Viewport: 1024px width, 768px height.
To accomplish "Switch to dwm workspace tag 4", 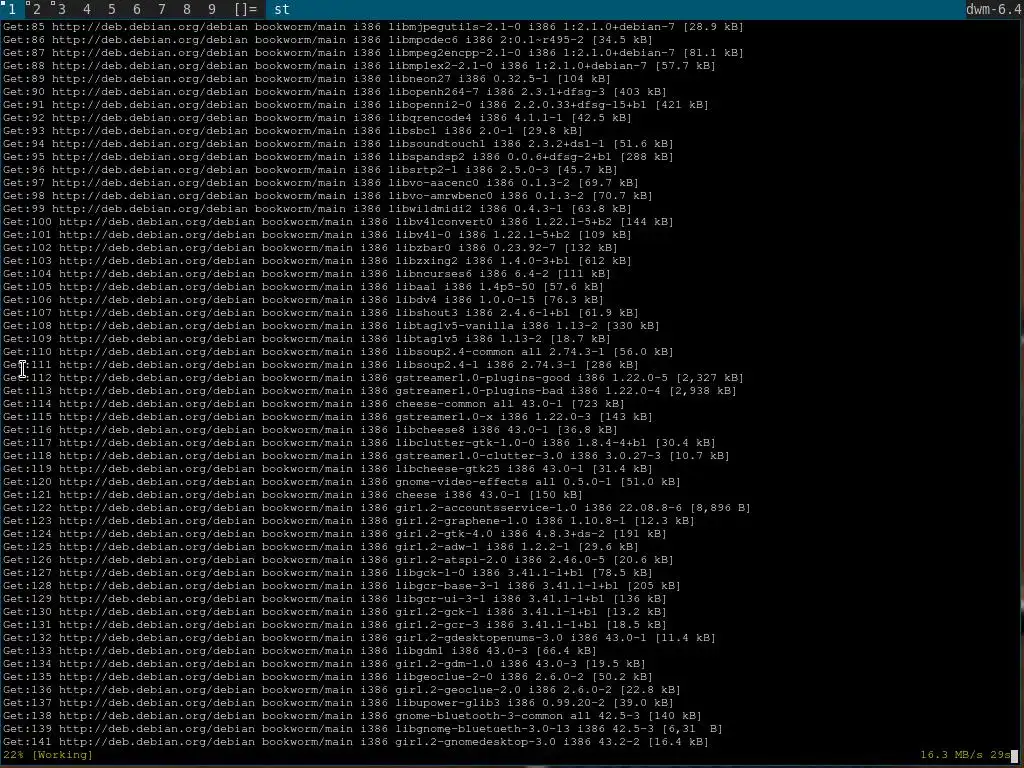I will point(86,9).
